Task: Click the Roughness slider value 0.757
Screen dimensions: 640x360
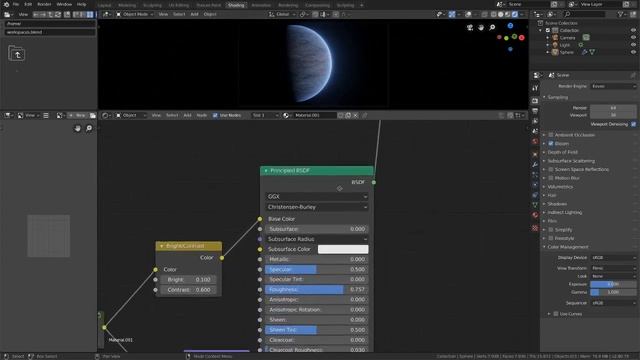Action: (x=317, y=289)
